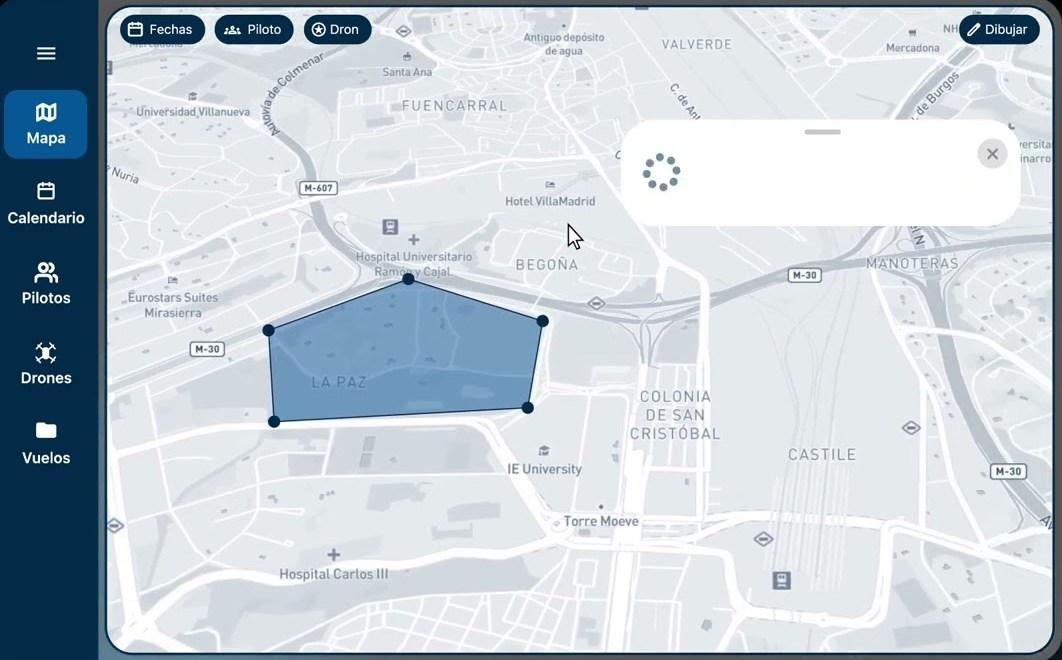The image size is (1062, 660).
Task: Click the Universidad Villanueva marker
Action: click(192, 96)
